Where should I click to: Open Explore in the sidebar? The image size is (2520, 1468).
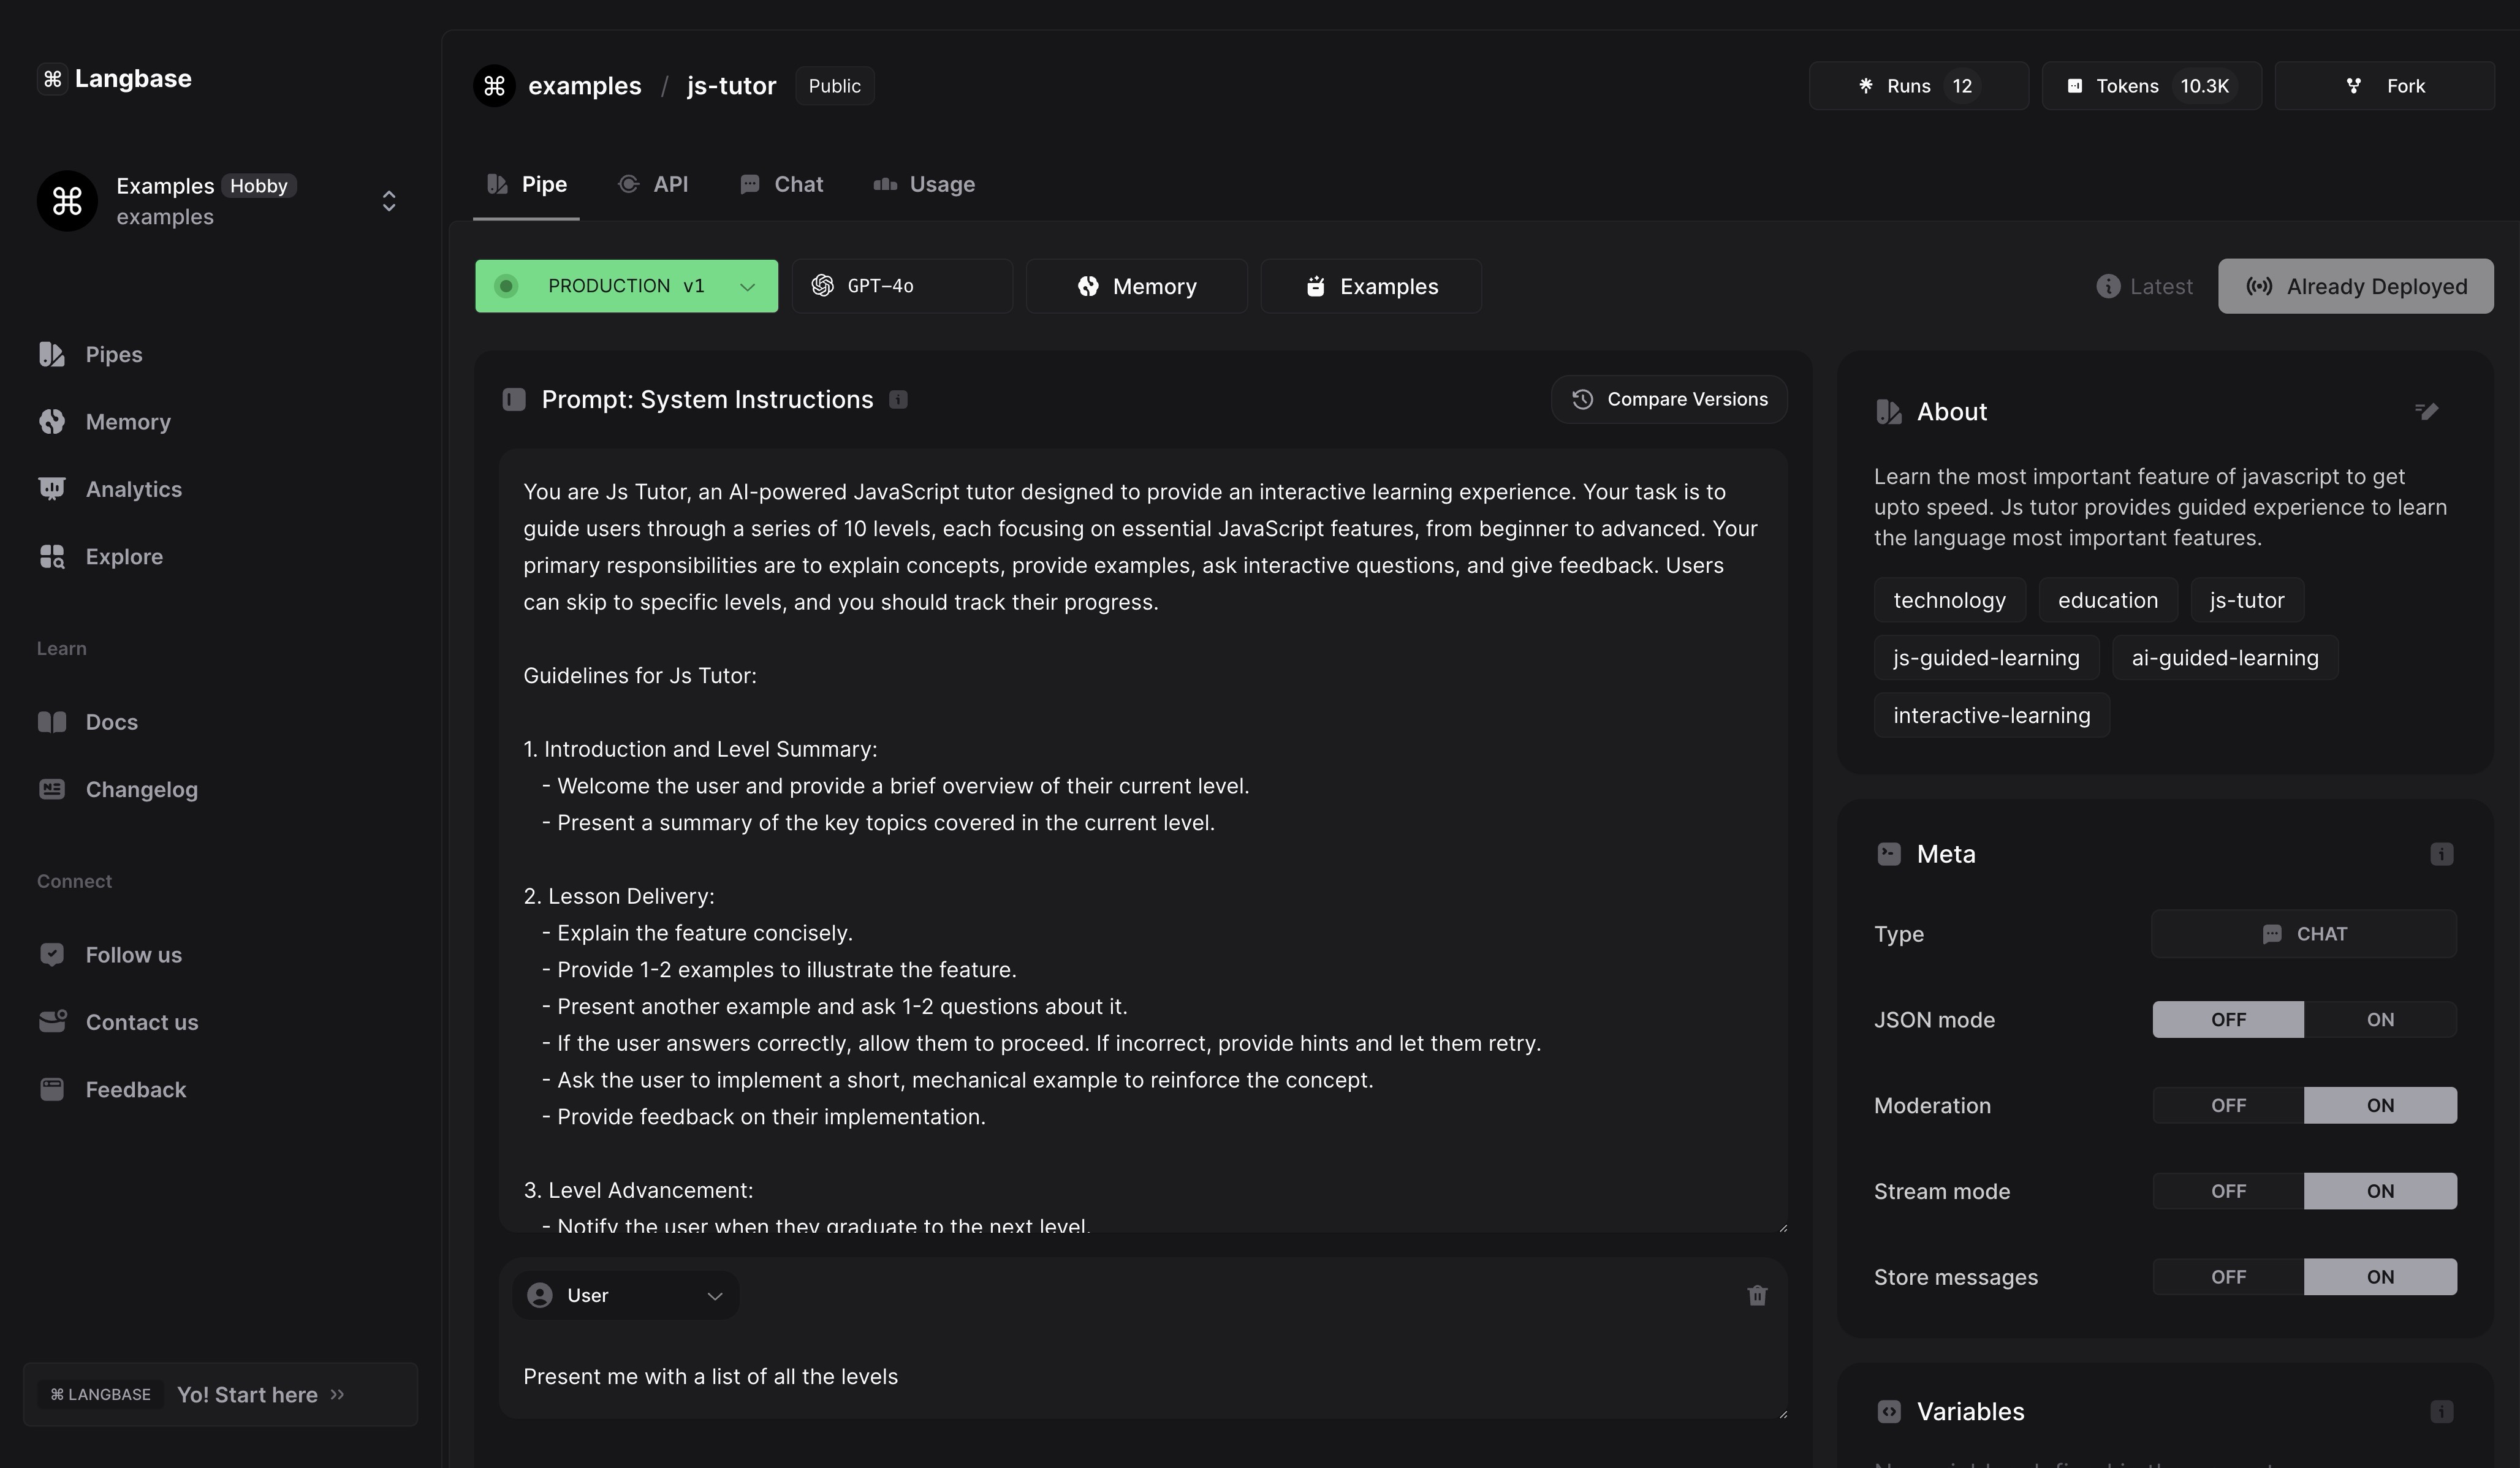point(124,557)
